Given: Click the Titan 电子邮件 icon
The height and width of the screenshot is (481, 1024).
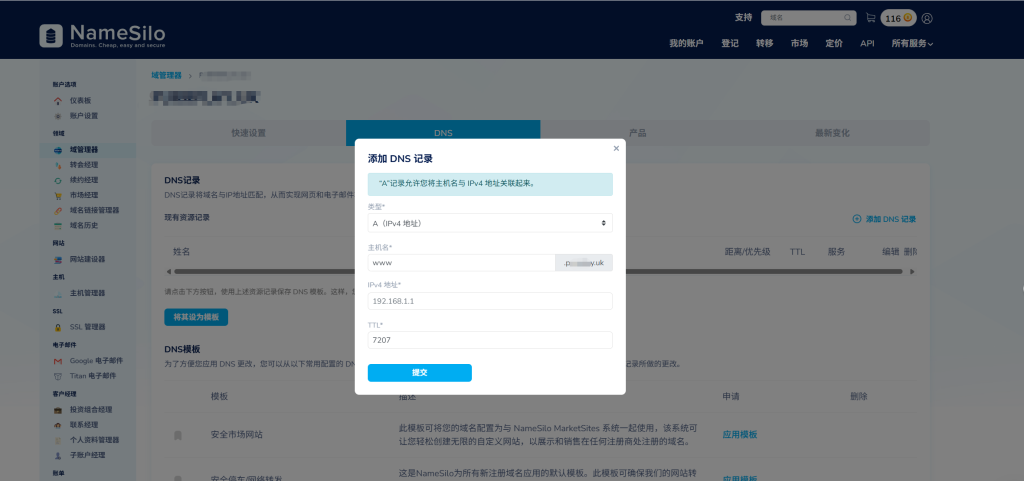Looking at the screenshot, I should (58, 376).
